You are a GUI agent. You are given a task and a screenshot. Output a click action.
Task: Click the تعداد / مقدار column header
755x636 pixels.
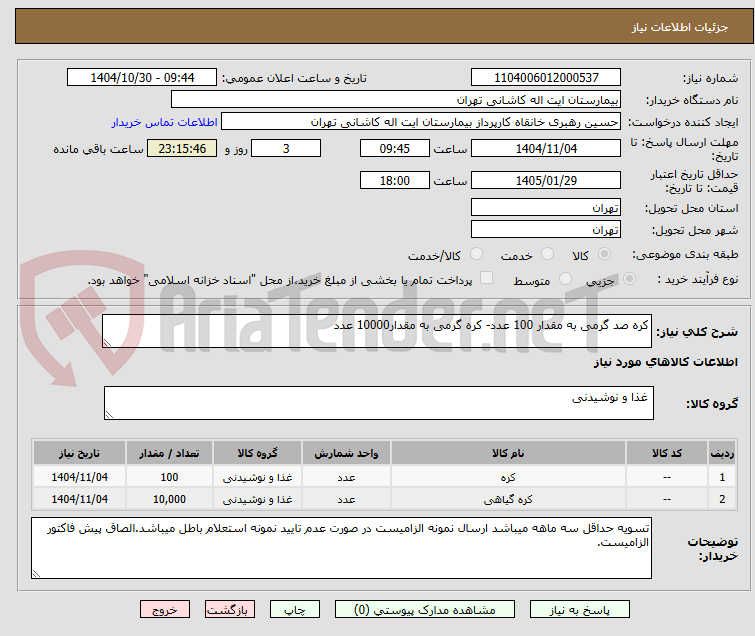[169, 453]
